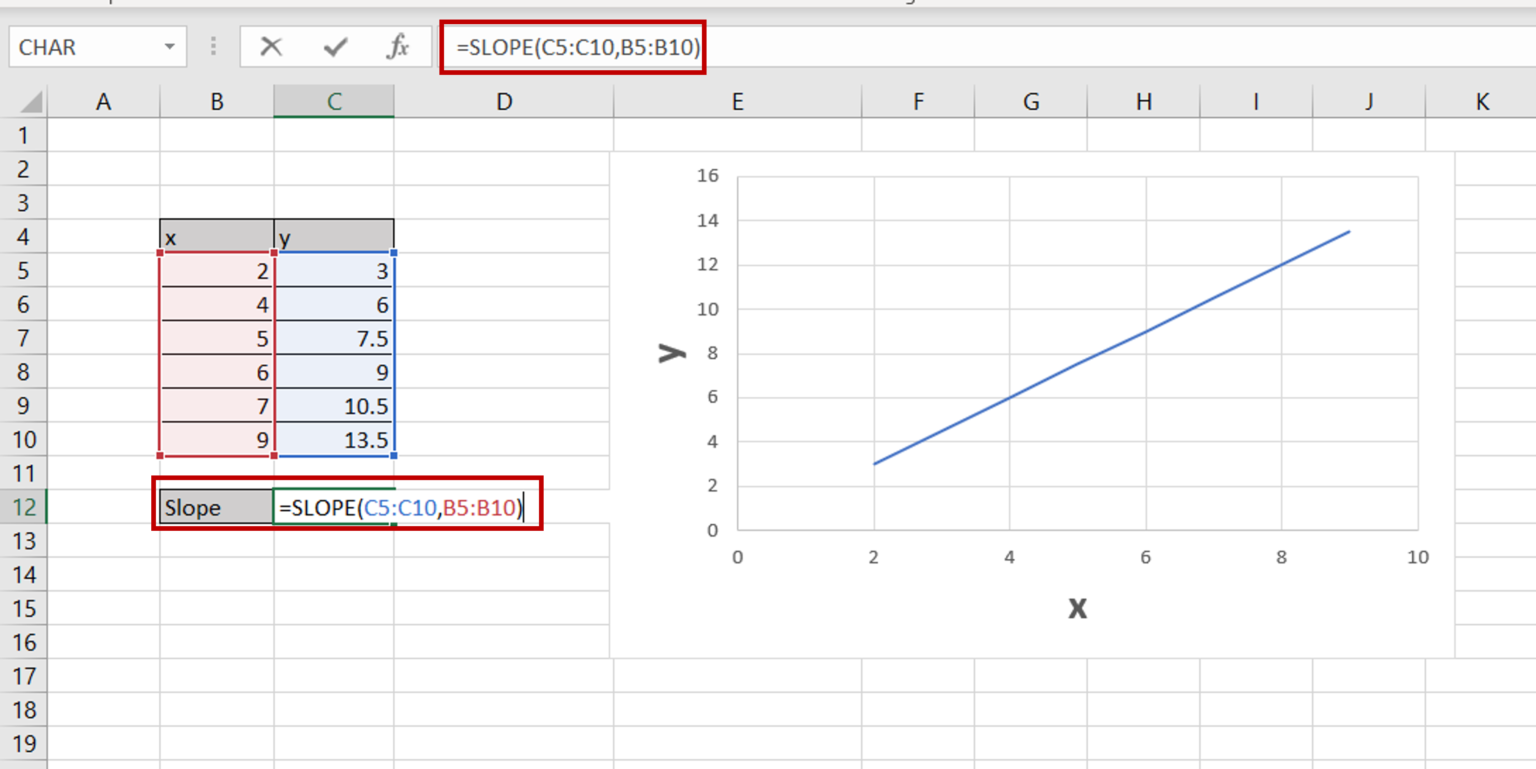Select column C header

(334, 100)
